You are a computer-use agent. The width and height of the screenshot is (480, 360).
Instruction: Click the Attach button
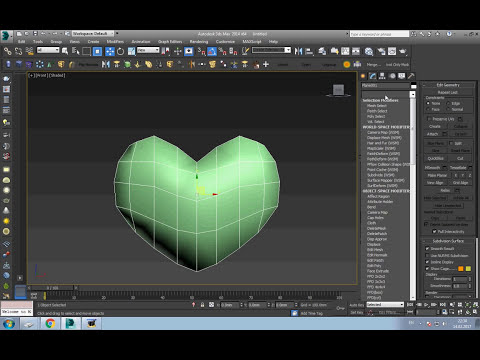point(433,134)
